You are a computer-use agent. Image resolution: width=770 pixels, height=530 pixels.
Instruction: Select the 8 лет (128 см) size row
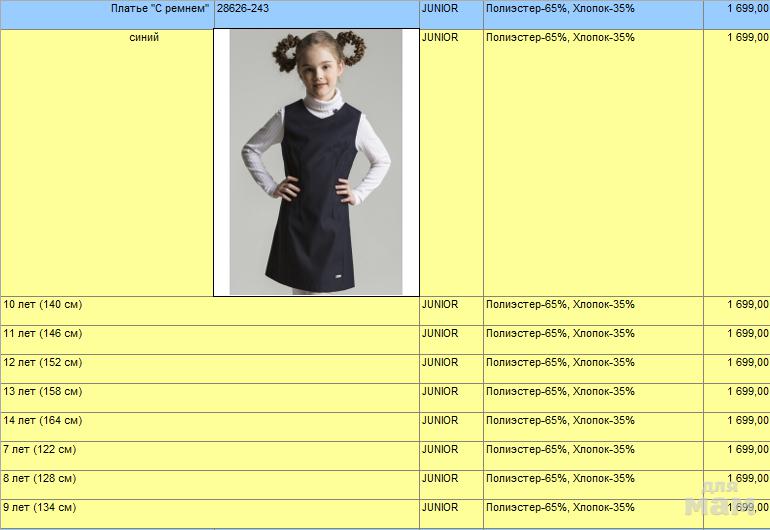[40, 479]
